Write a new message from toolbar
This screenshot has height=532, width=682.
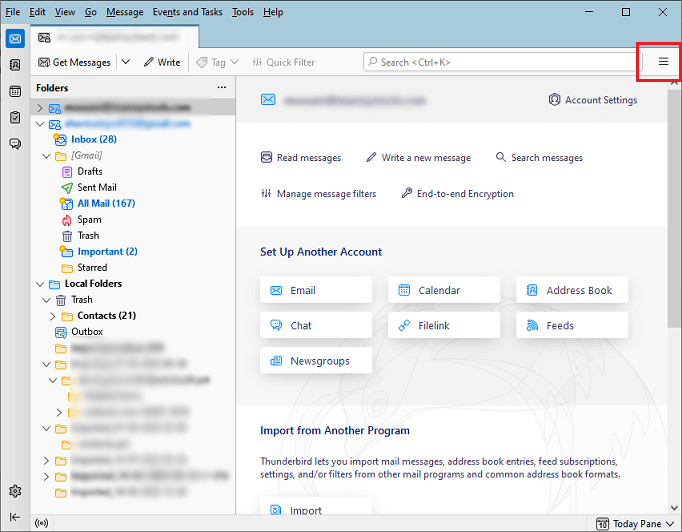coord(162,62)
